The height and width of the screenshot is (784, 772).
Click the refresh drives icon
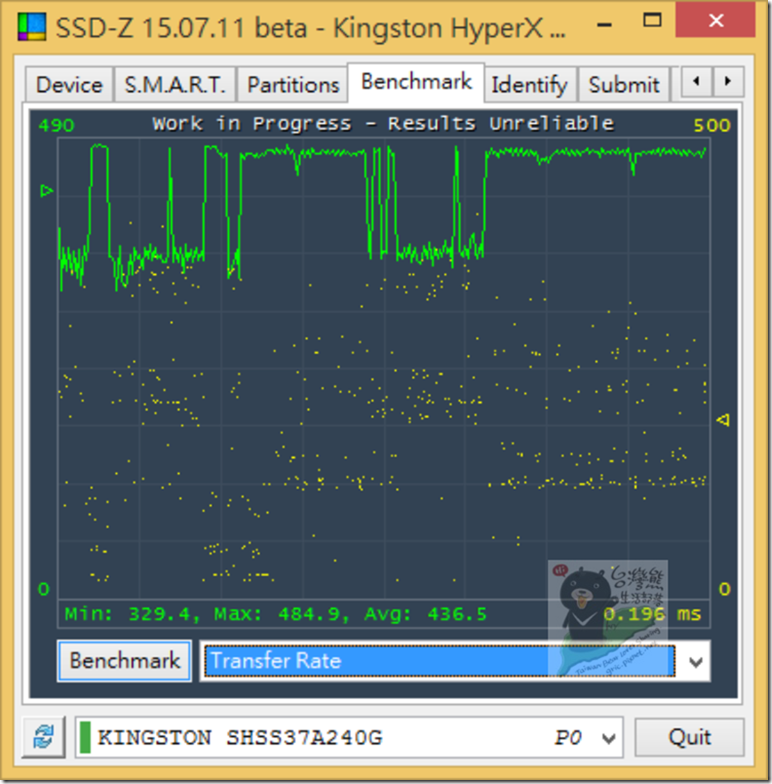pyautogui.click(x=44, y=736)
